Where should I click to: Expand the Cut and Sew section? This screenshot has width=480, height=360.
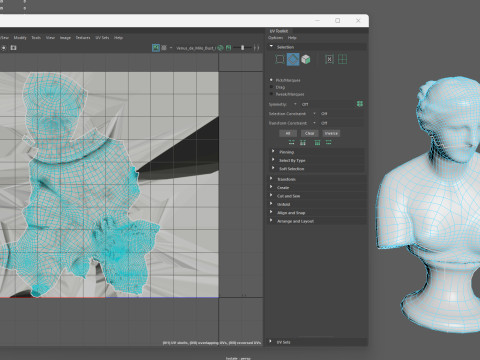point(318,196)
